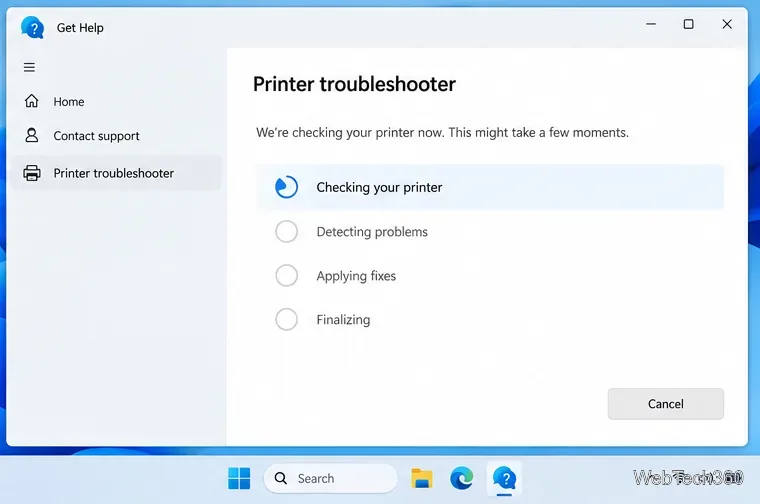Close the Get Help window
Screen dimensions: 760x504
click(x=727, y=24)
